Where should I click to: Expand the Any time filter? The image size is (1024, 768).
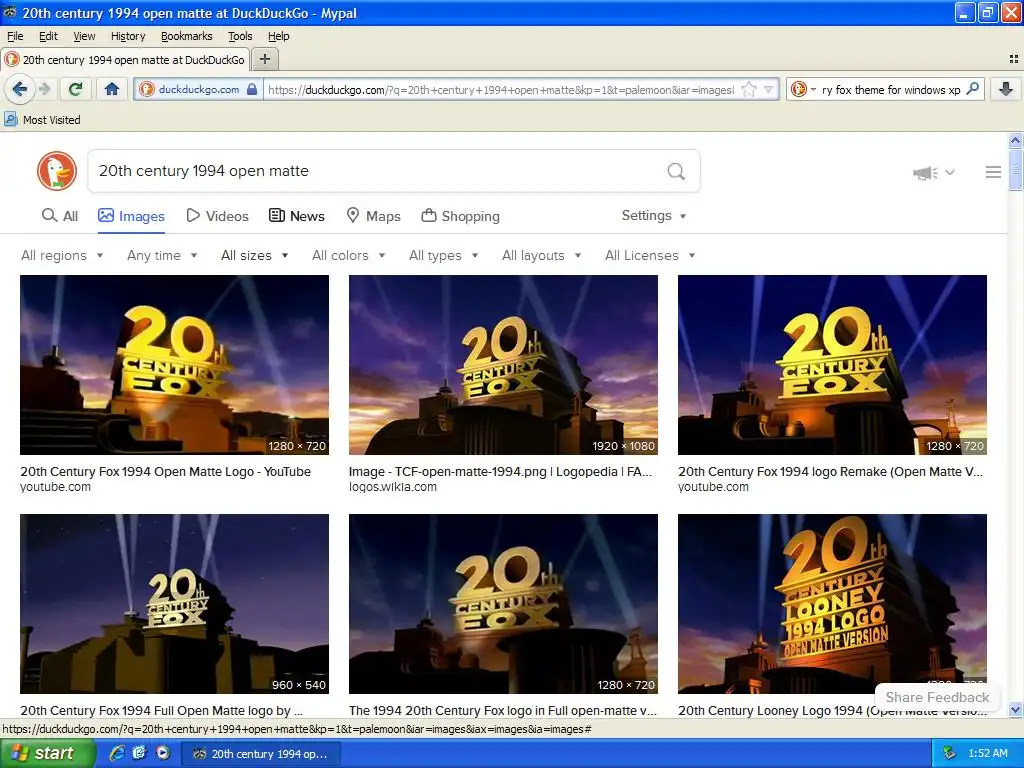tap(162, 255)
